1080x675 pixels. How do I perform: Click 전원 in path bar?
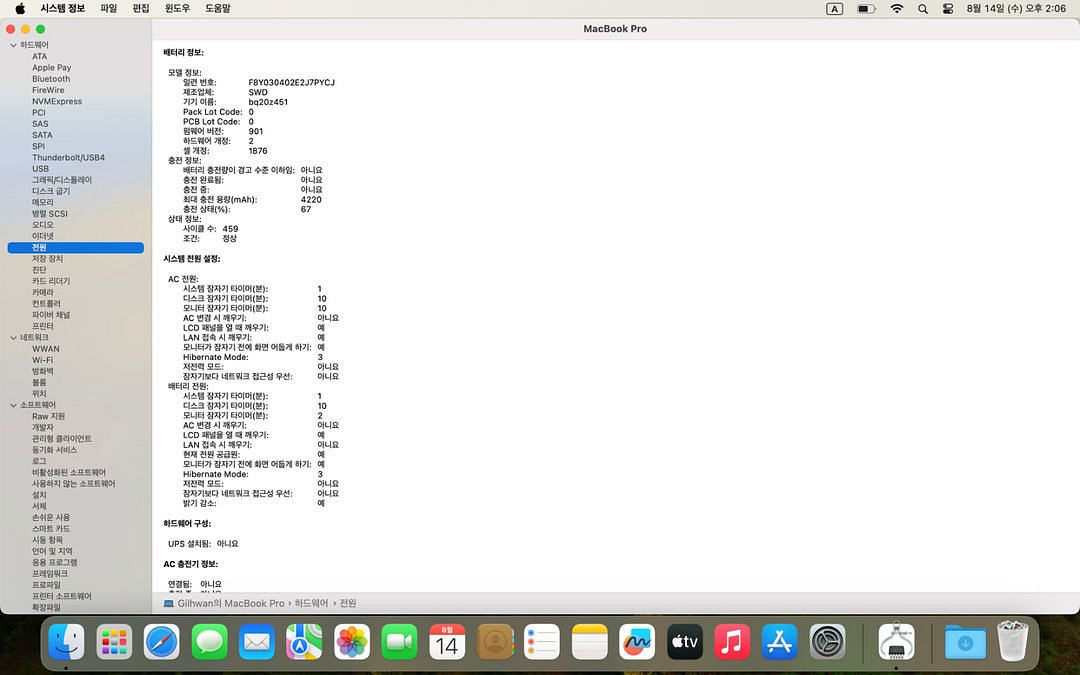point(348,603)
